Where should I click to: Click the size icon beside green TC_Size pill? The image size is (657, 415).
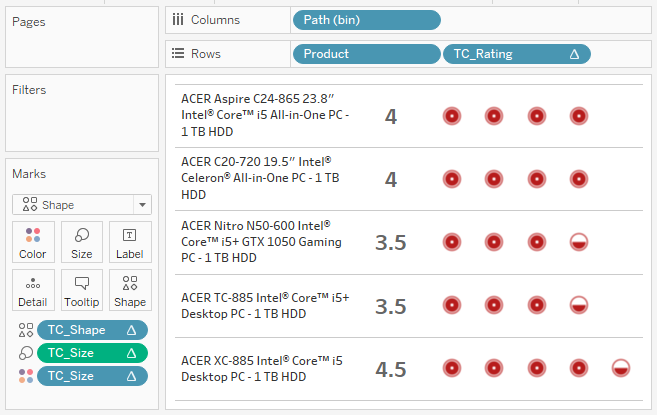point(26,353)
